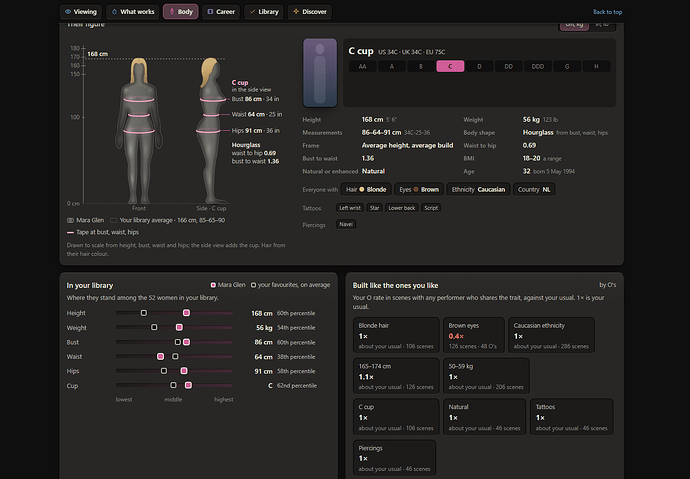The image size is (690, 479).
Task: Go to the Library tab
Action: pos(264,12)
